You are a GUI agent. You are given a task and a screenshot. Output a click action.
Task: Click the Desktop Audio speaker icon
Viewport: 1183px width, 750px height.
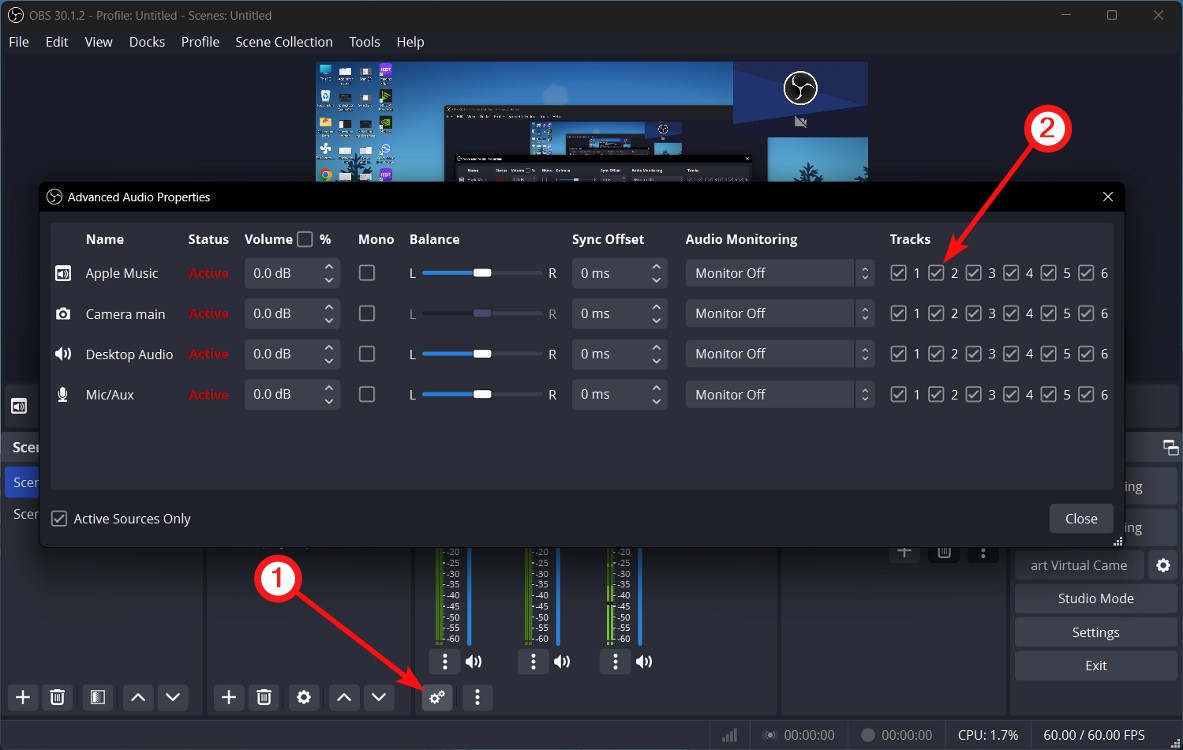pyautogui.click(x=63, y=354)
